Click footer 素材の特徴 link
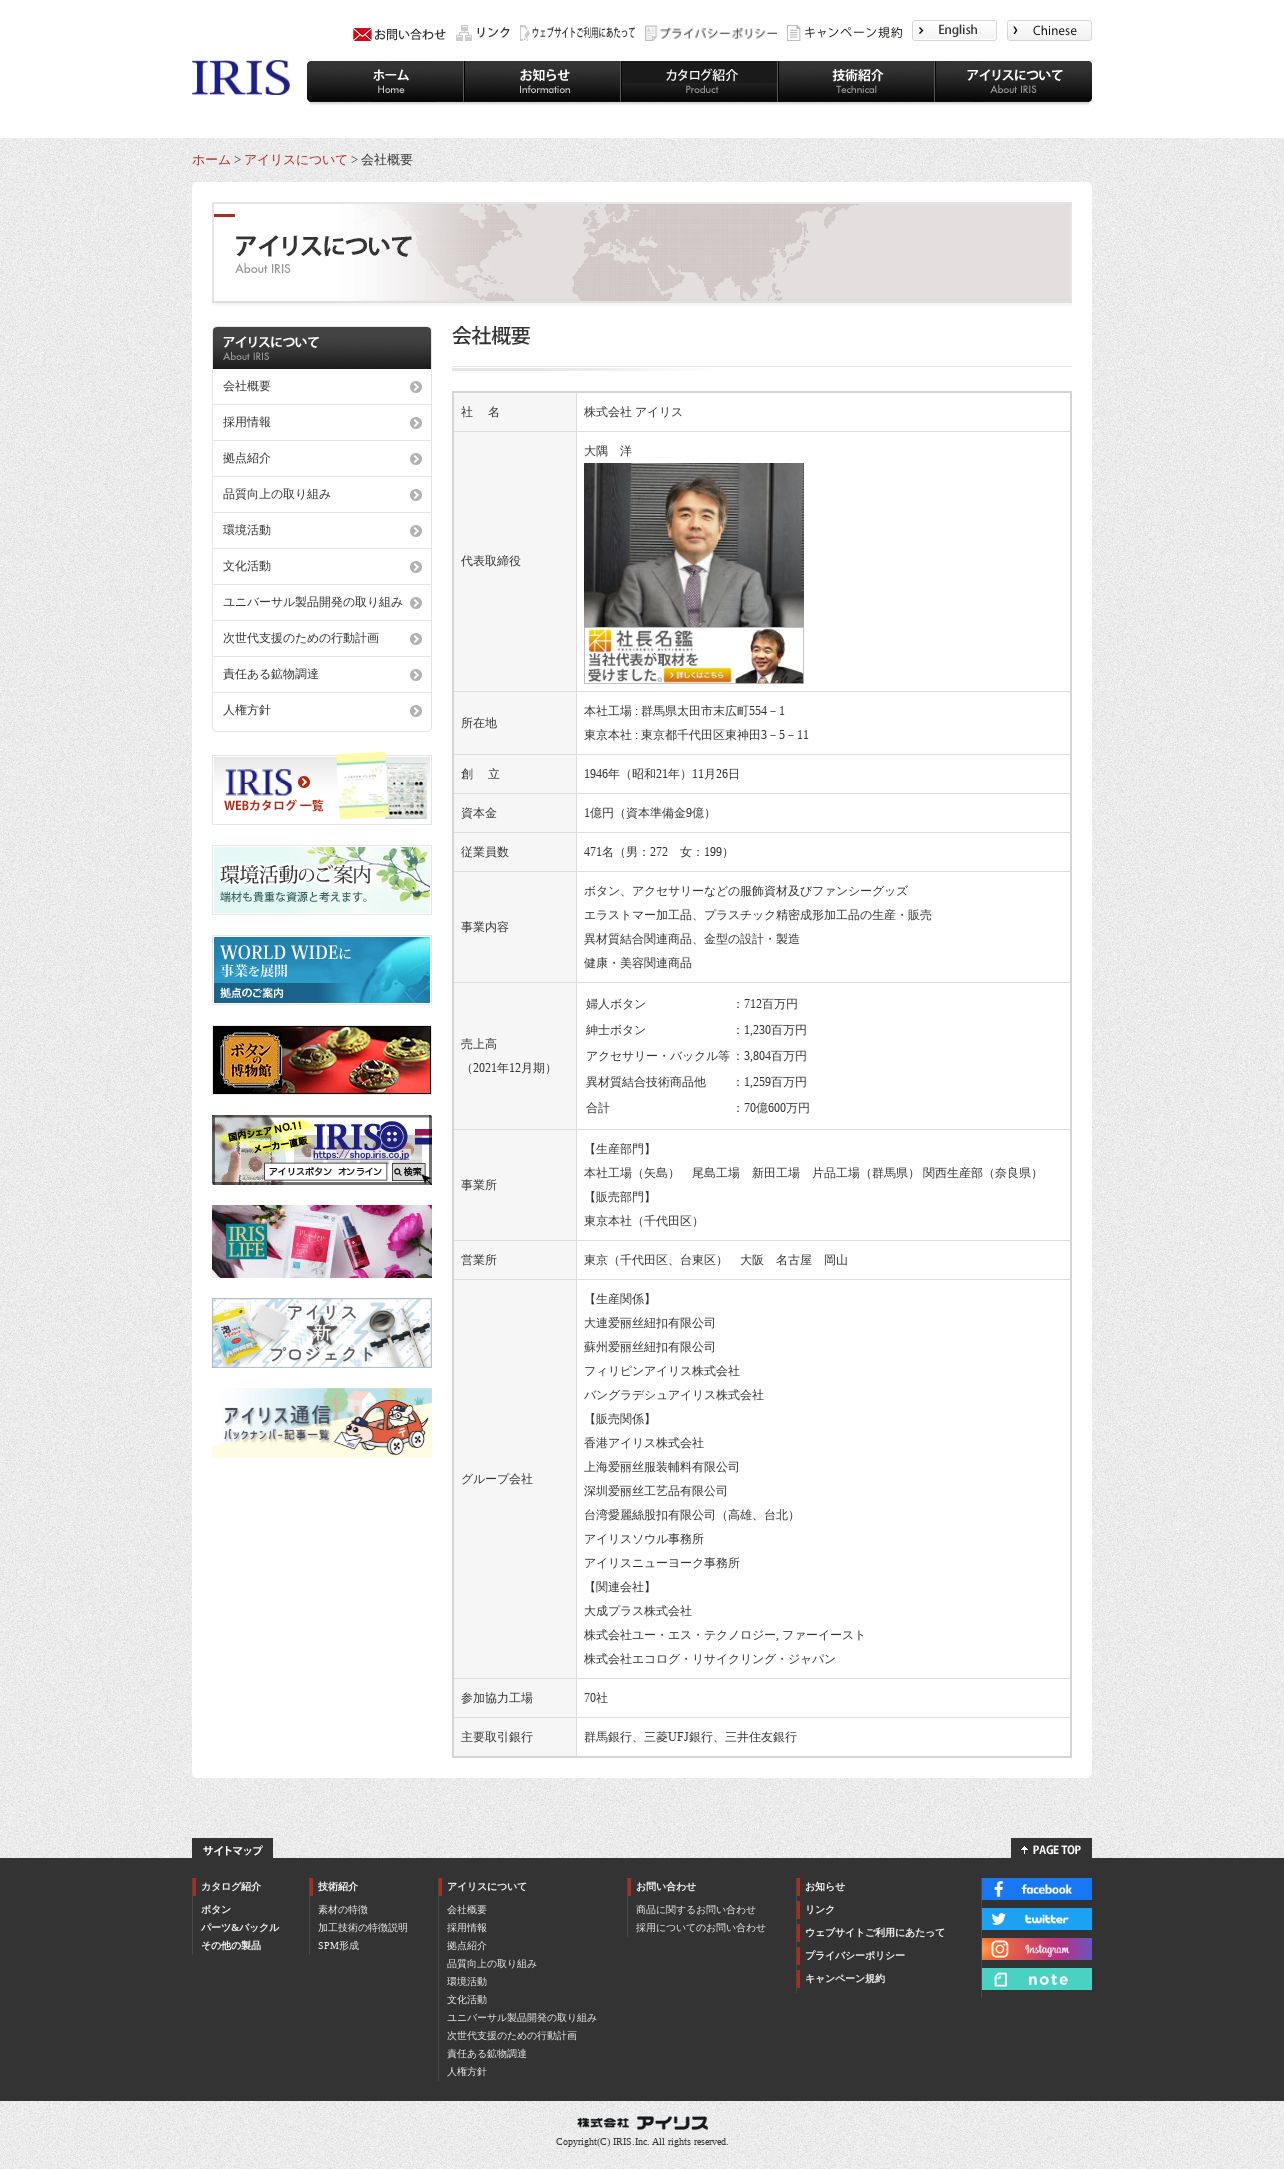This screenshot has width=1284, height=2169. (343, 1910)
